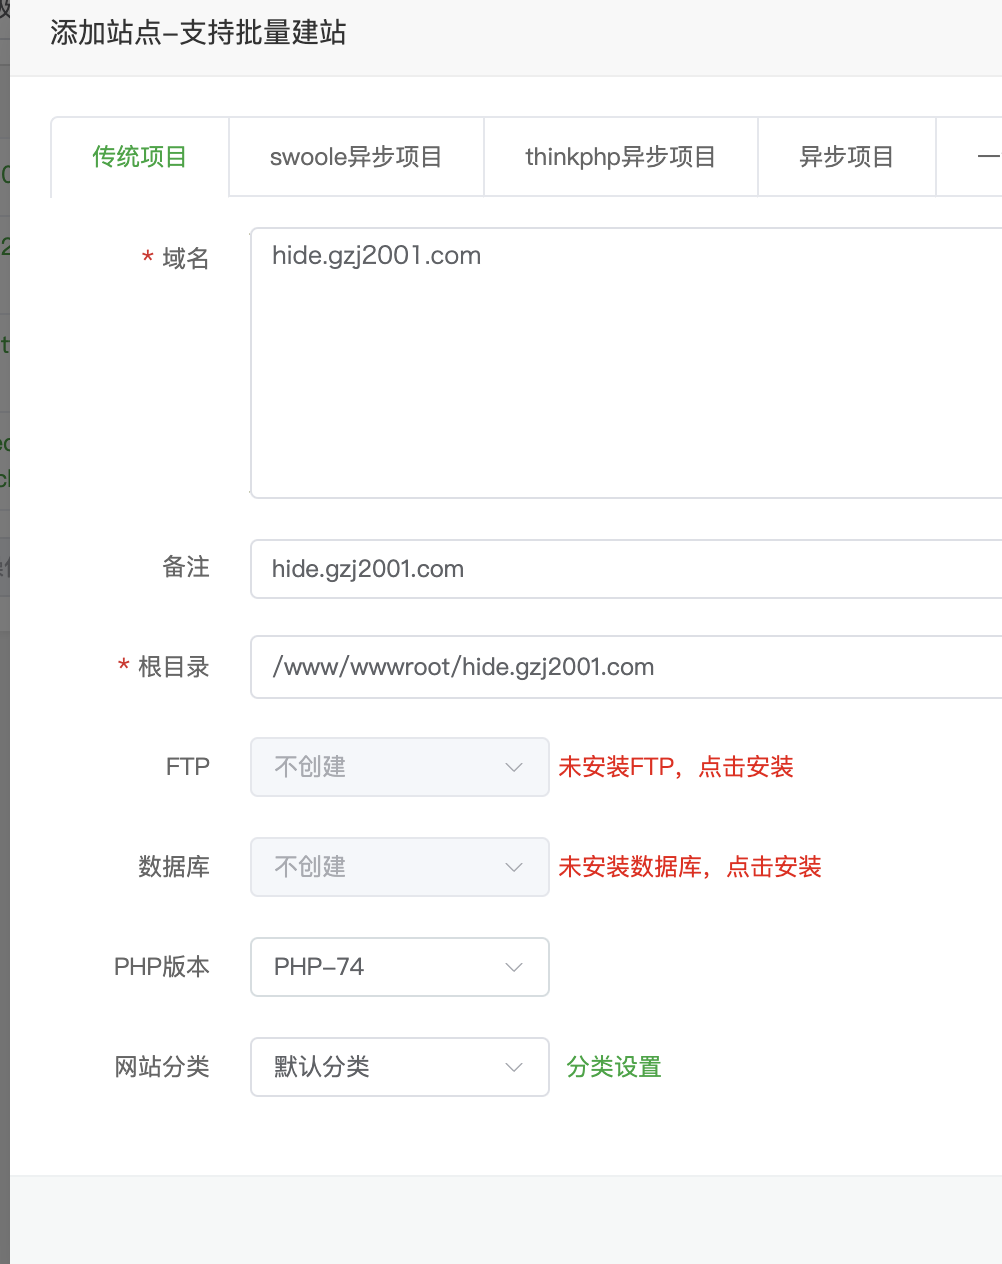
Task: Click the PHP版本 dropdown chevron arrow
Action: (x=514, y=967)
